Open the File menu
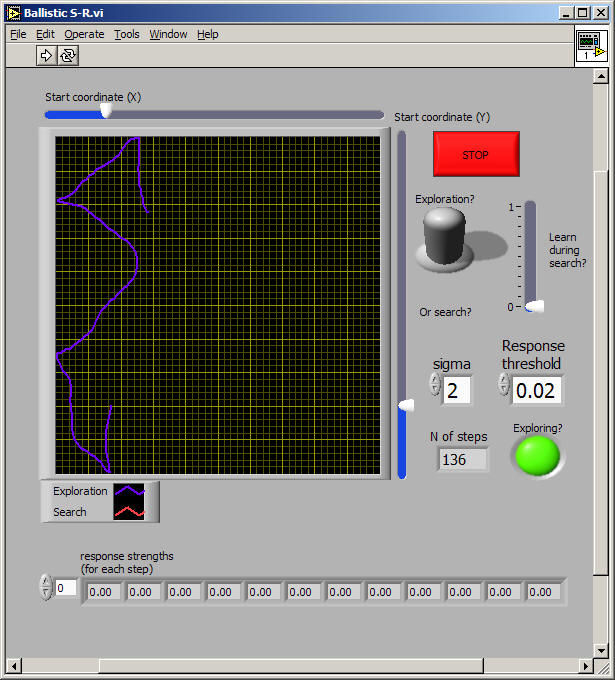 [x=18, y=34]
